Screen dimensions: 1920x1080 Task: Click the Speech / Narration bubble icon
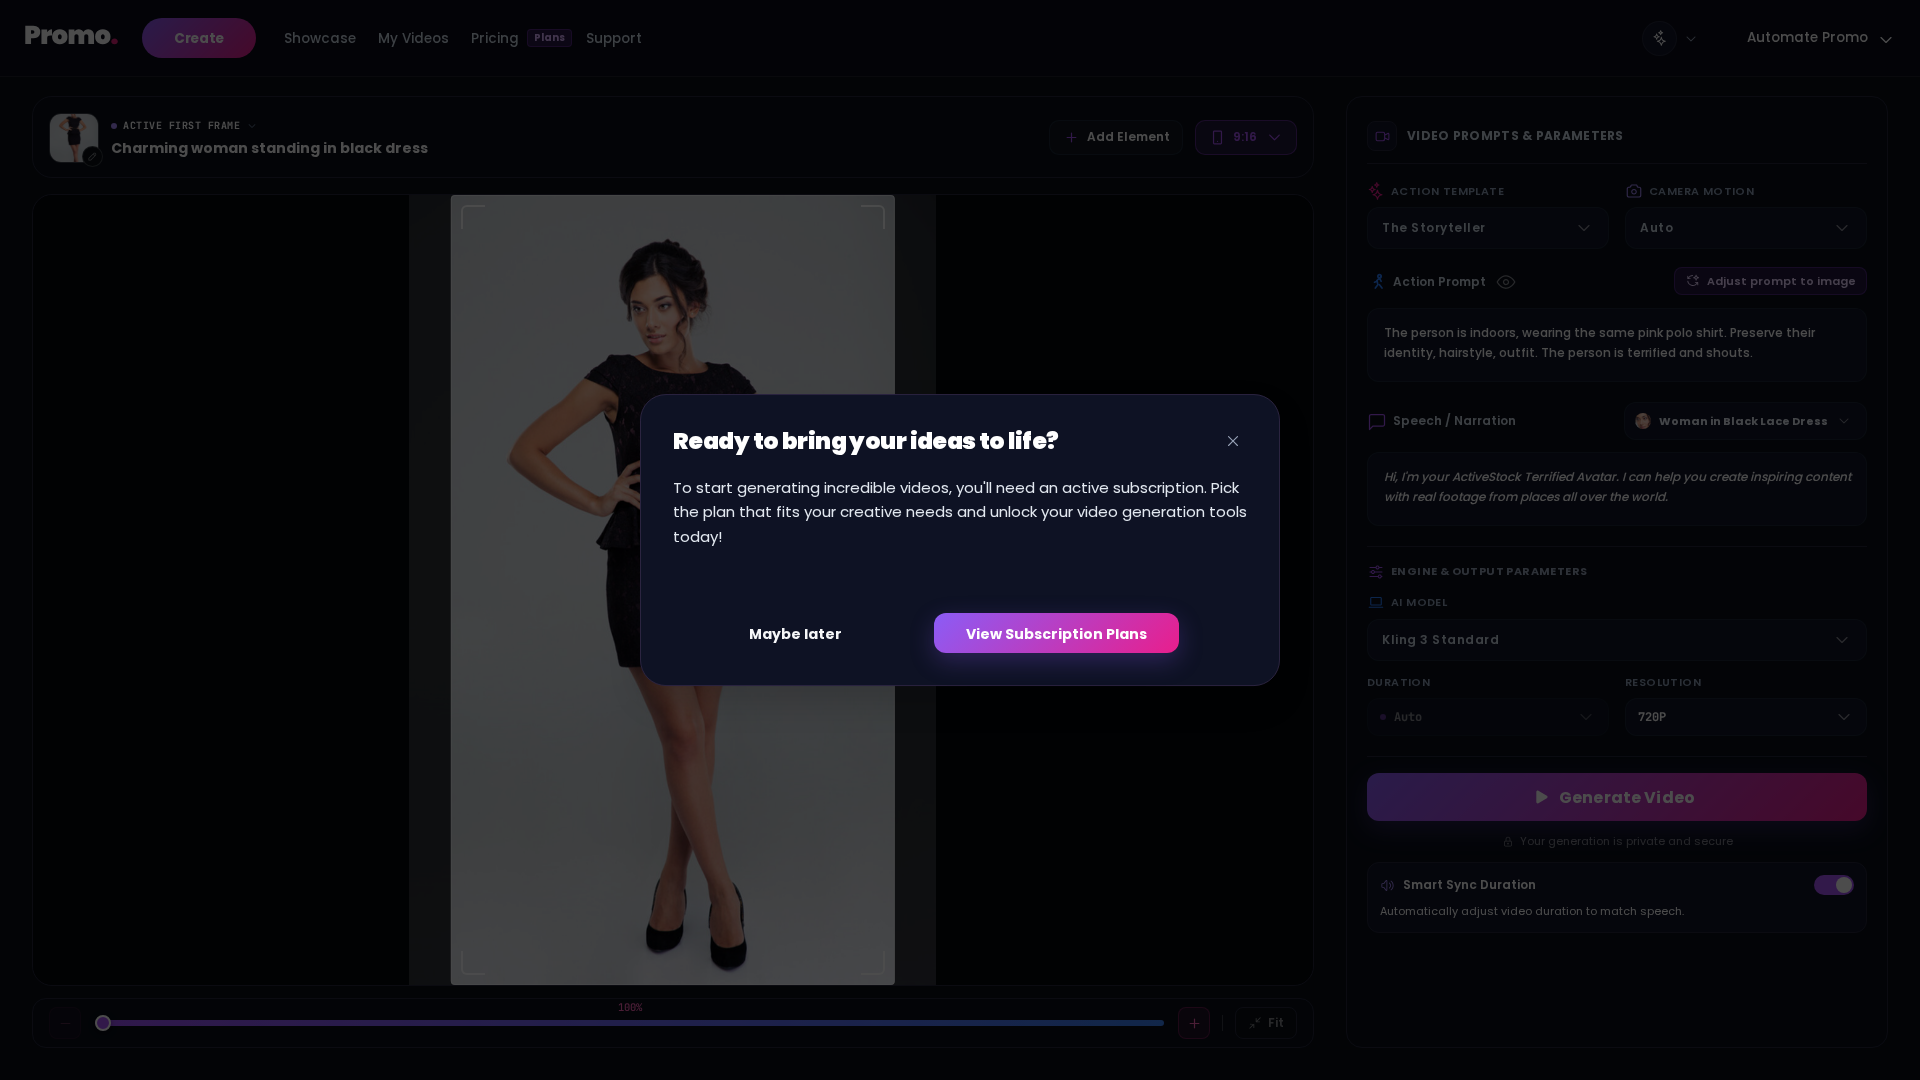click(1377, 421)
